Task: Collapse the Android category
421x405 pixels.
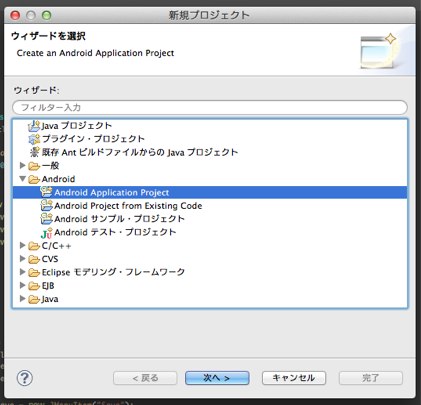Action: (23, 179)
